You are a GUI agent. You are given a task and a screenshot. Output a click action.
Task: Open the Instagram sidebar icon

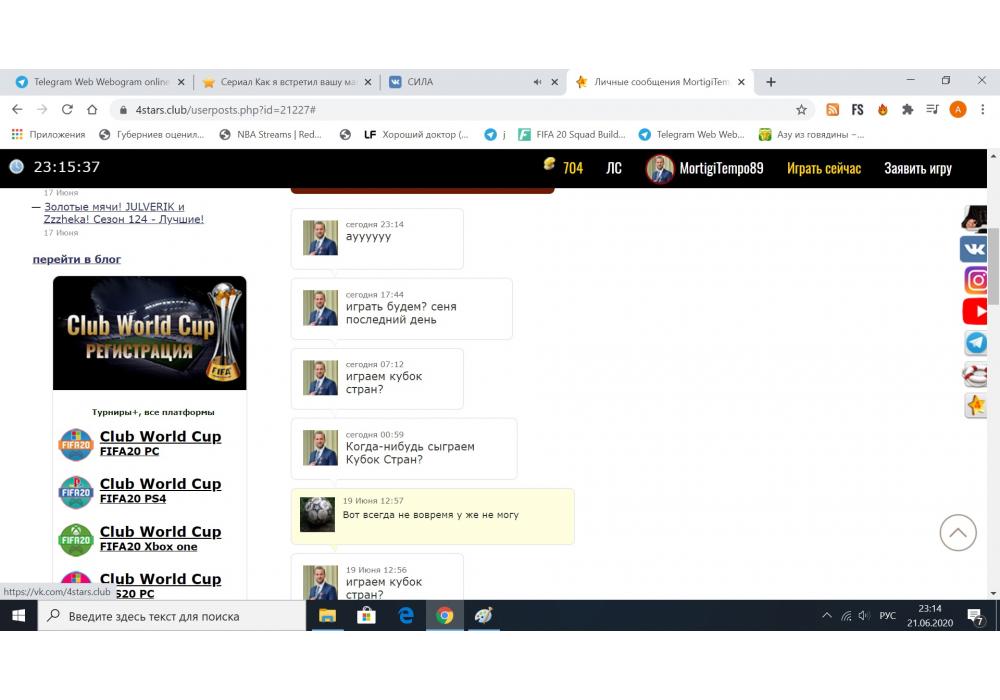point(976,281)
